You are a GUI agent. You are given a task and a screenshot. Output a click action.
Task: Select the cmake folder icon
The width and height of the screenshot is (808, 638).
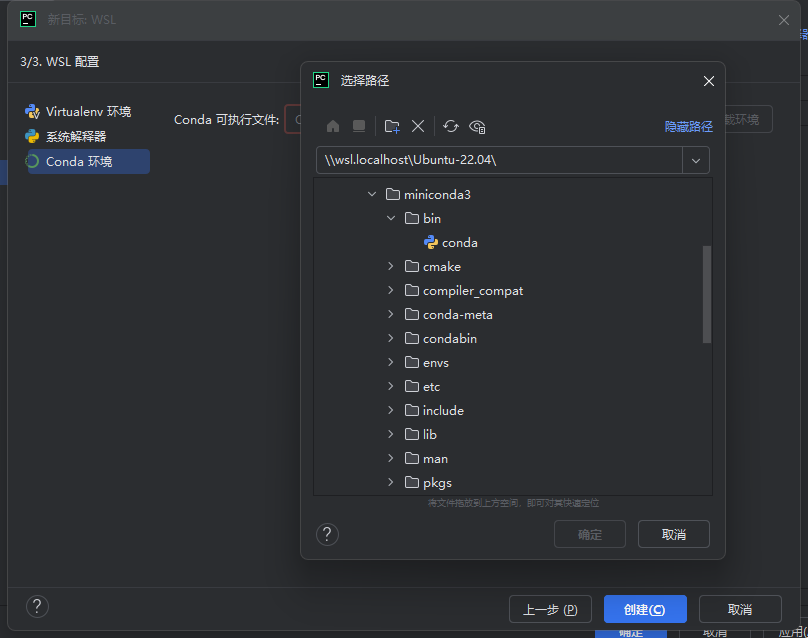tap(412, 266)
